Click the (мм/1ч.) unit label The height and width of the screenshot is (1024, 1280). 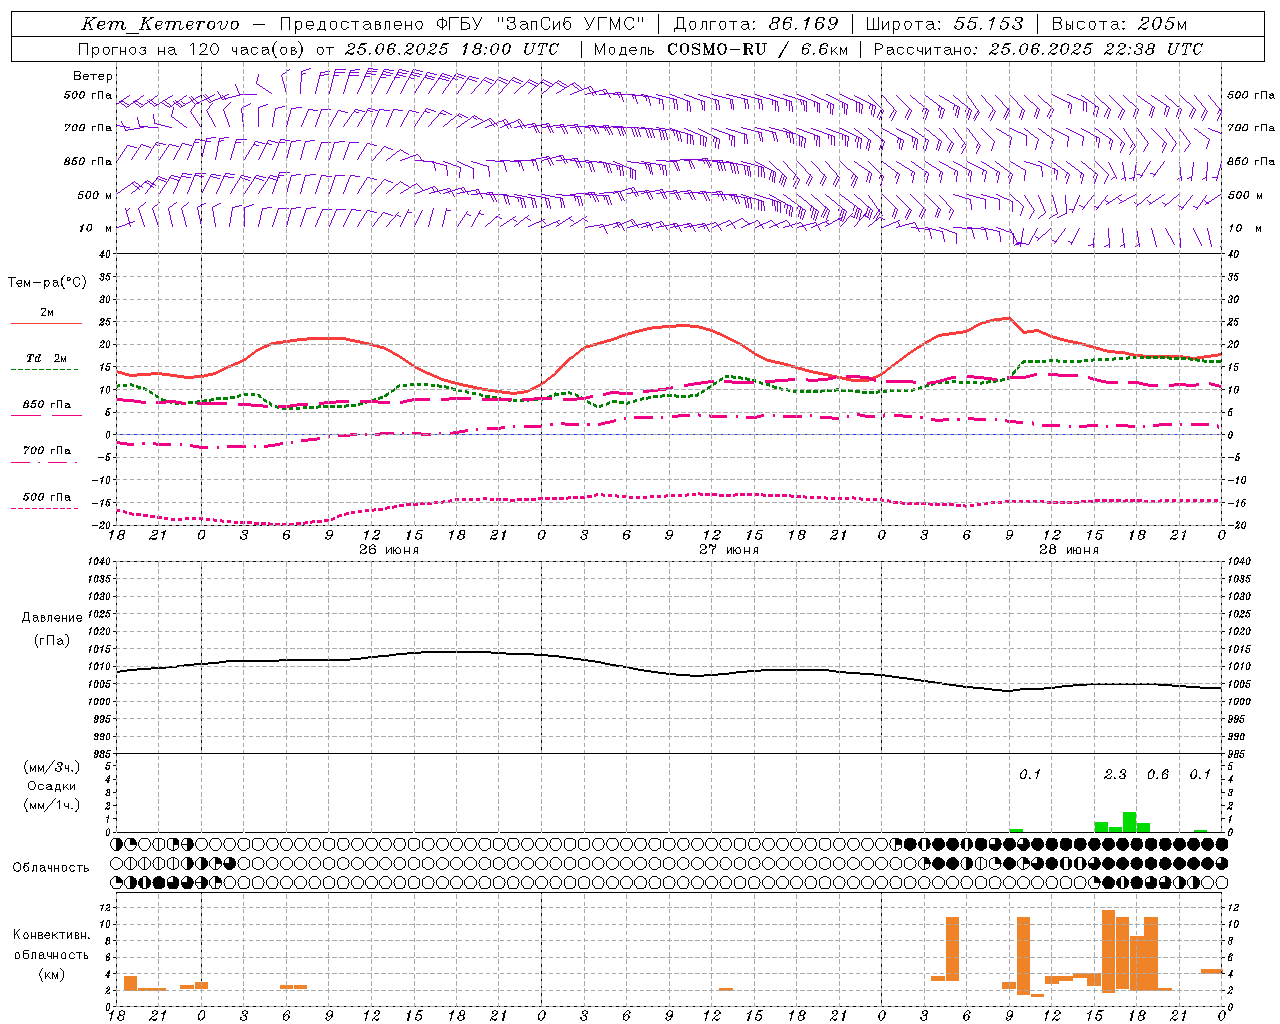(x=51, y=805)
